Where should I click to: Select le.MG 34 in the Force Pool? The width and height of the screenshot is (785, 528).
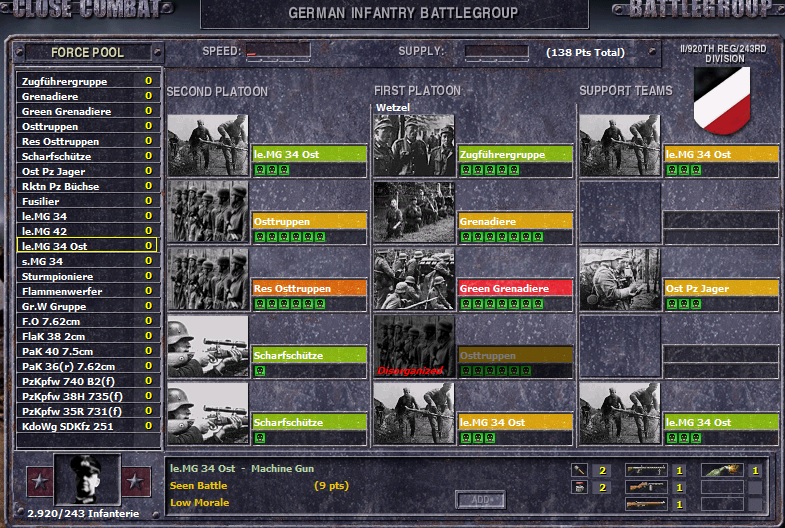coord(87,216)
